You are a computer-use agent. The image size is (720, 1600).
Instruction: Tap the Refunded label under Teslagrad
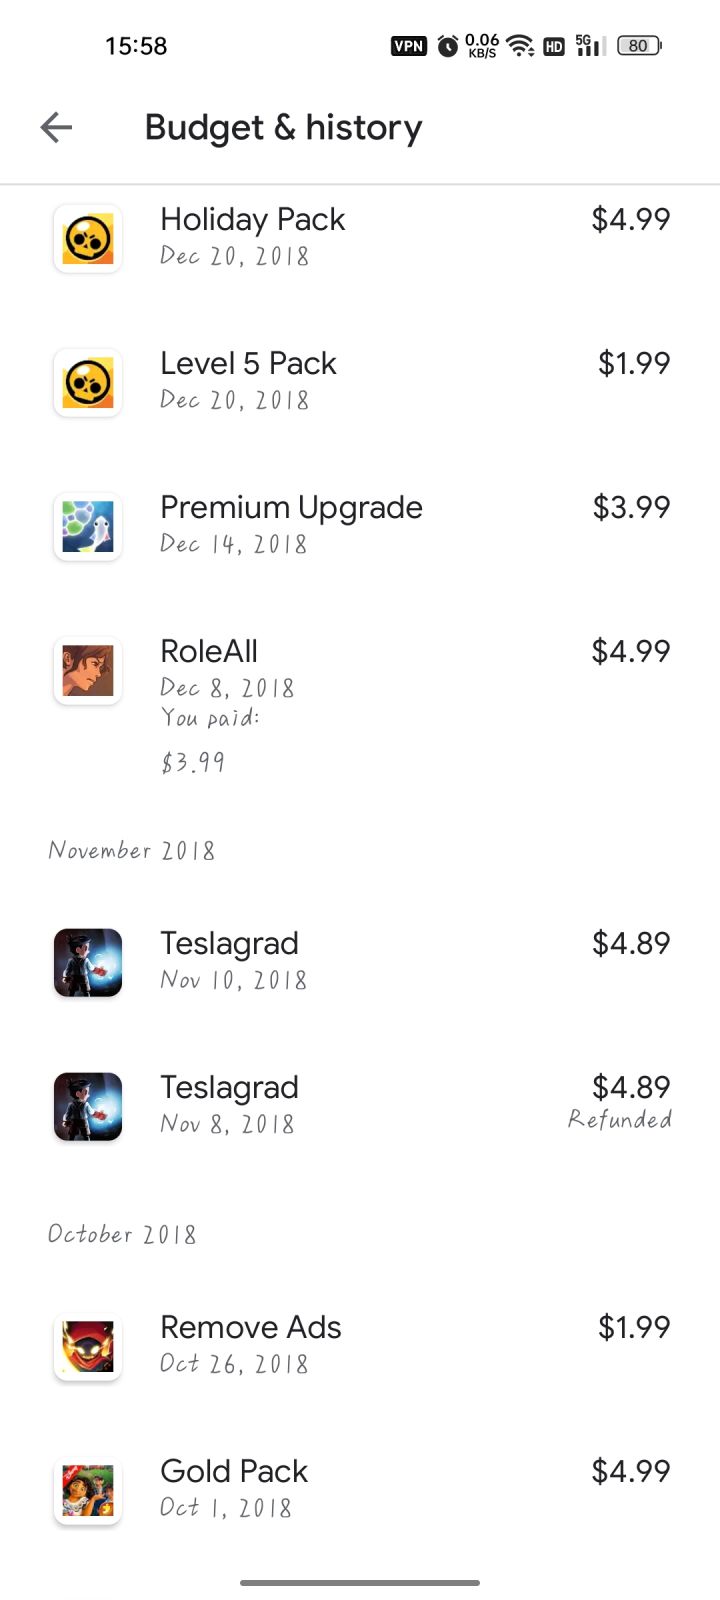[620, 1120]
